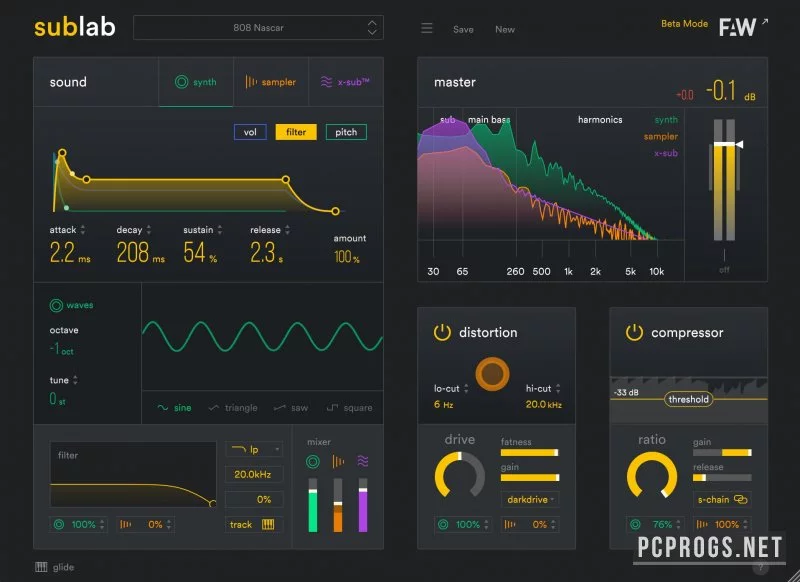Image resolution: width=800 pixels, height=582 pixels.
Task: Click the New button
Action: (505, 30)
